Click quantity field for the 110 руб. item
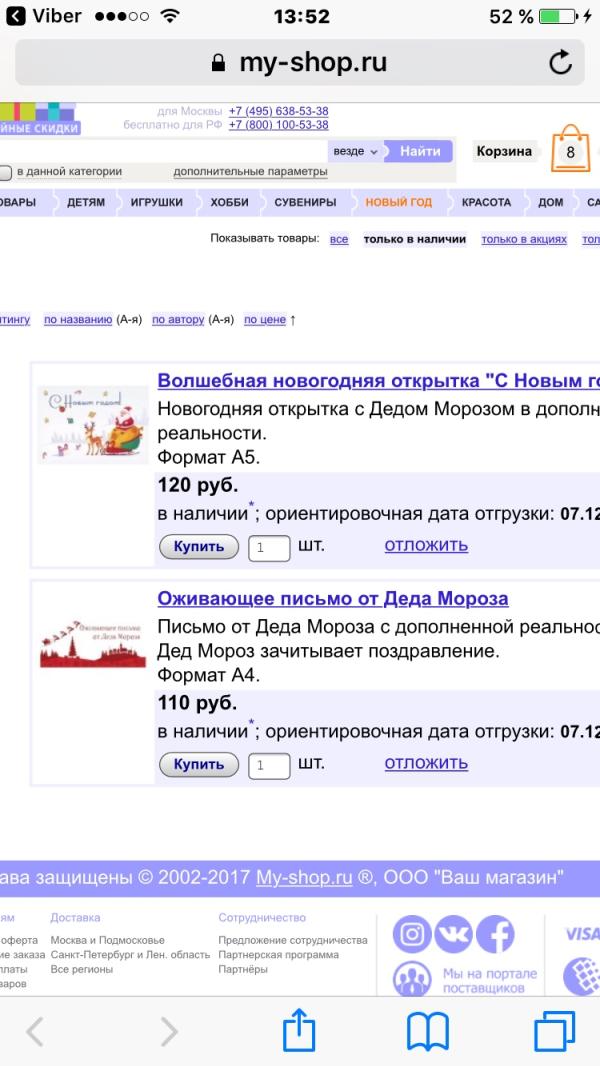Image resolution: width=600 pixels, height=1066 pixels. click(x=269, y=766)
